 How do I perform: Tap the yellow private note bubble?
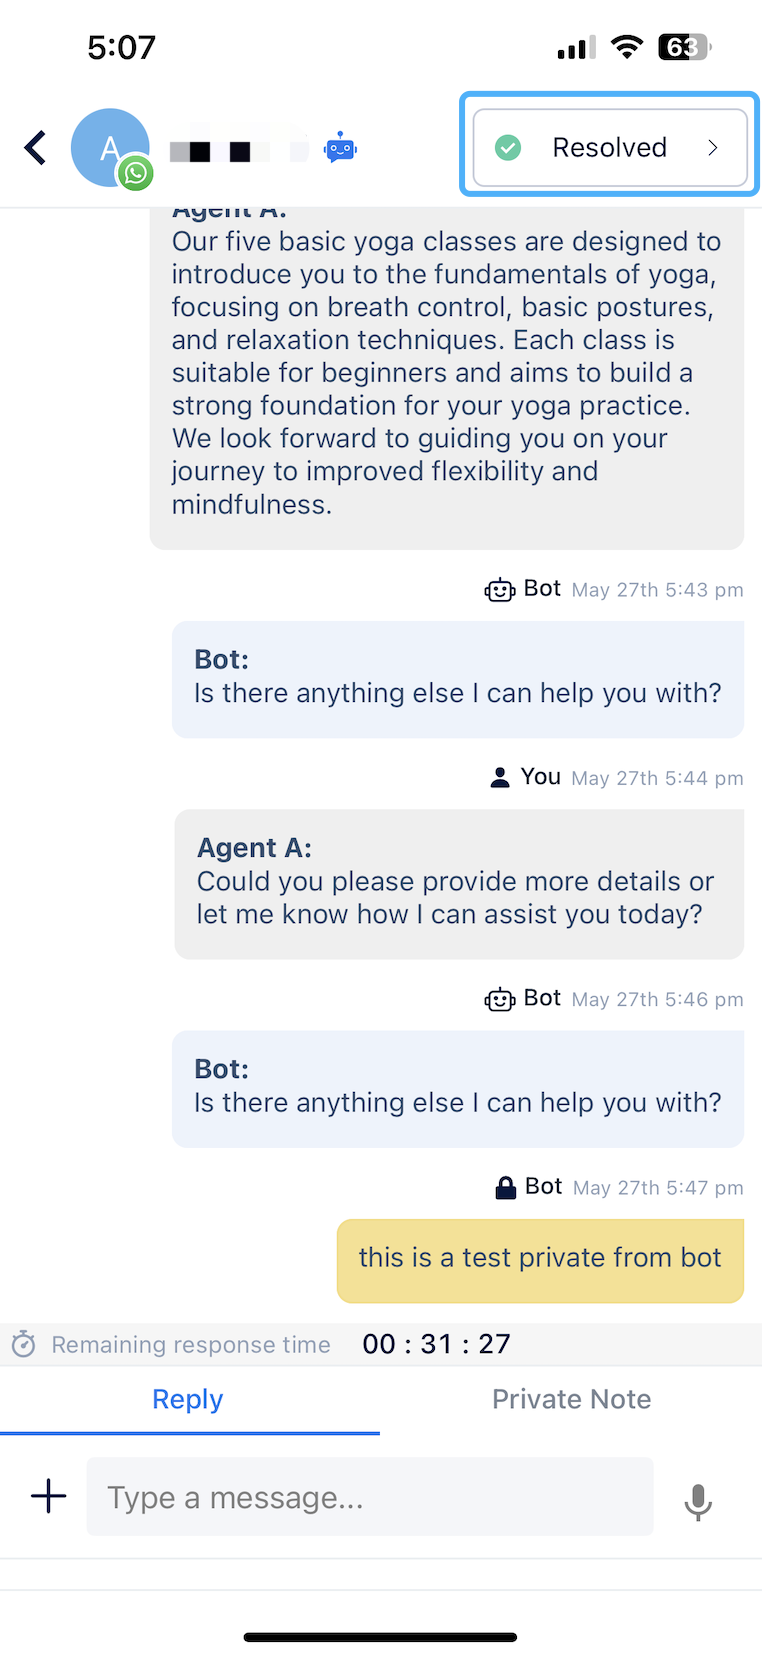tap(540, 1260)
